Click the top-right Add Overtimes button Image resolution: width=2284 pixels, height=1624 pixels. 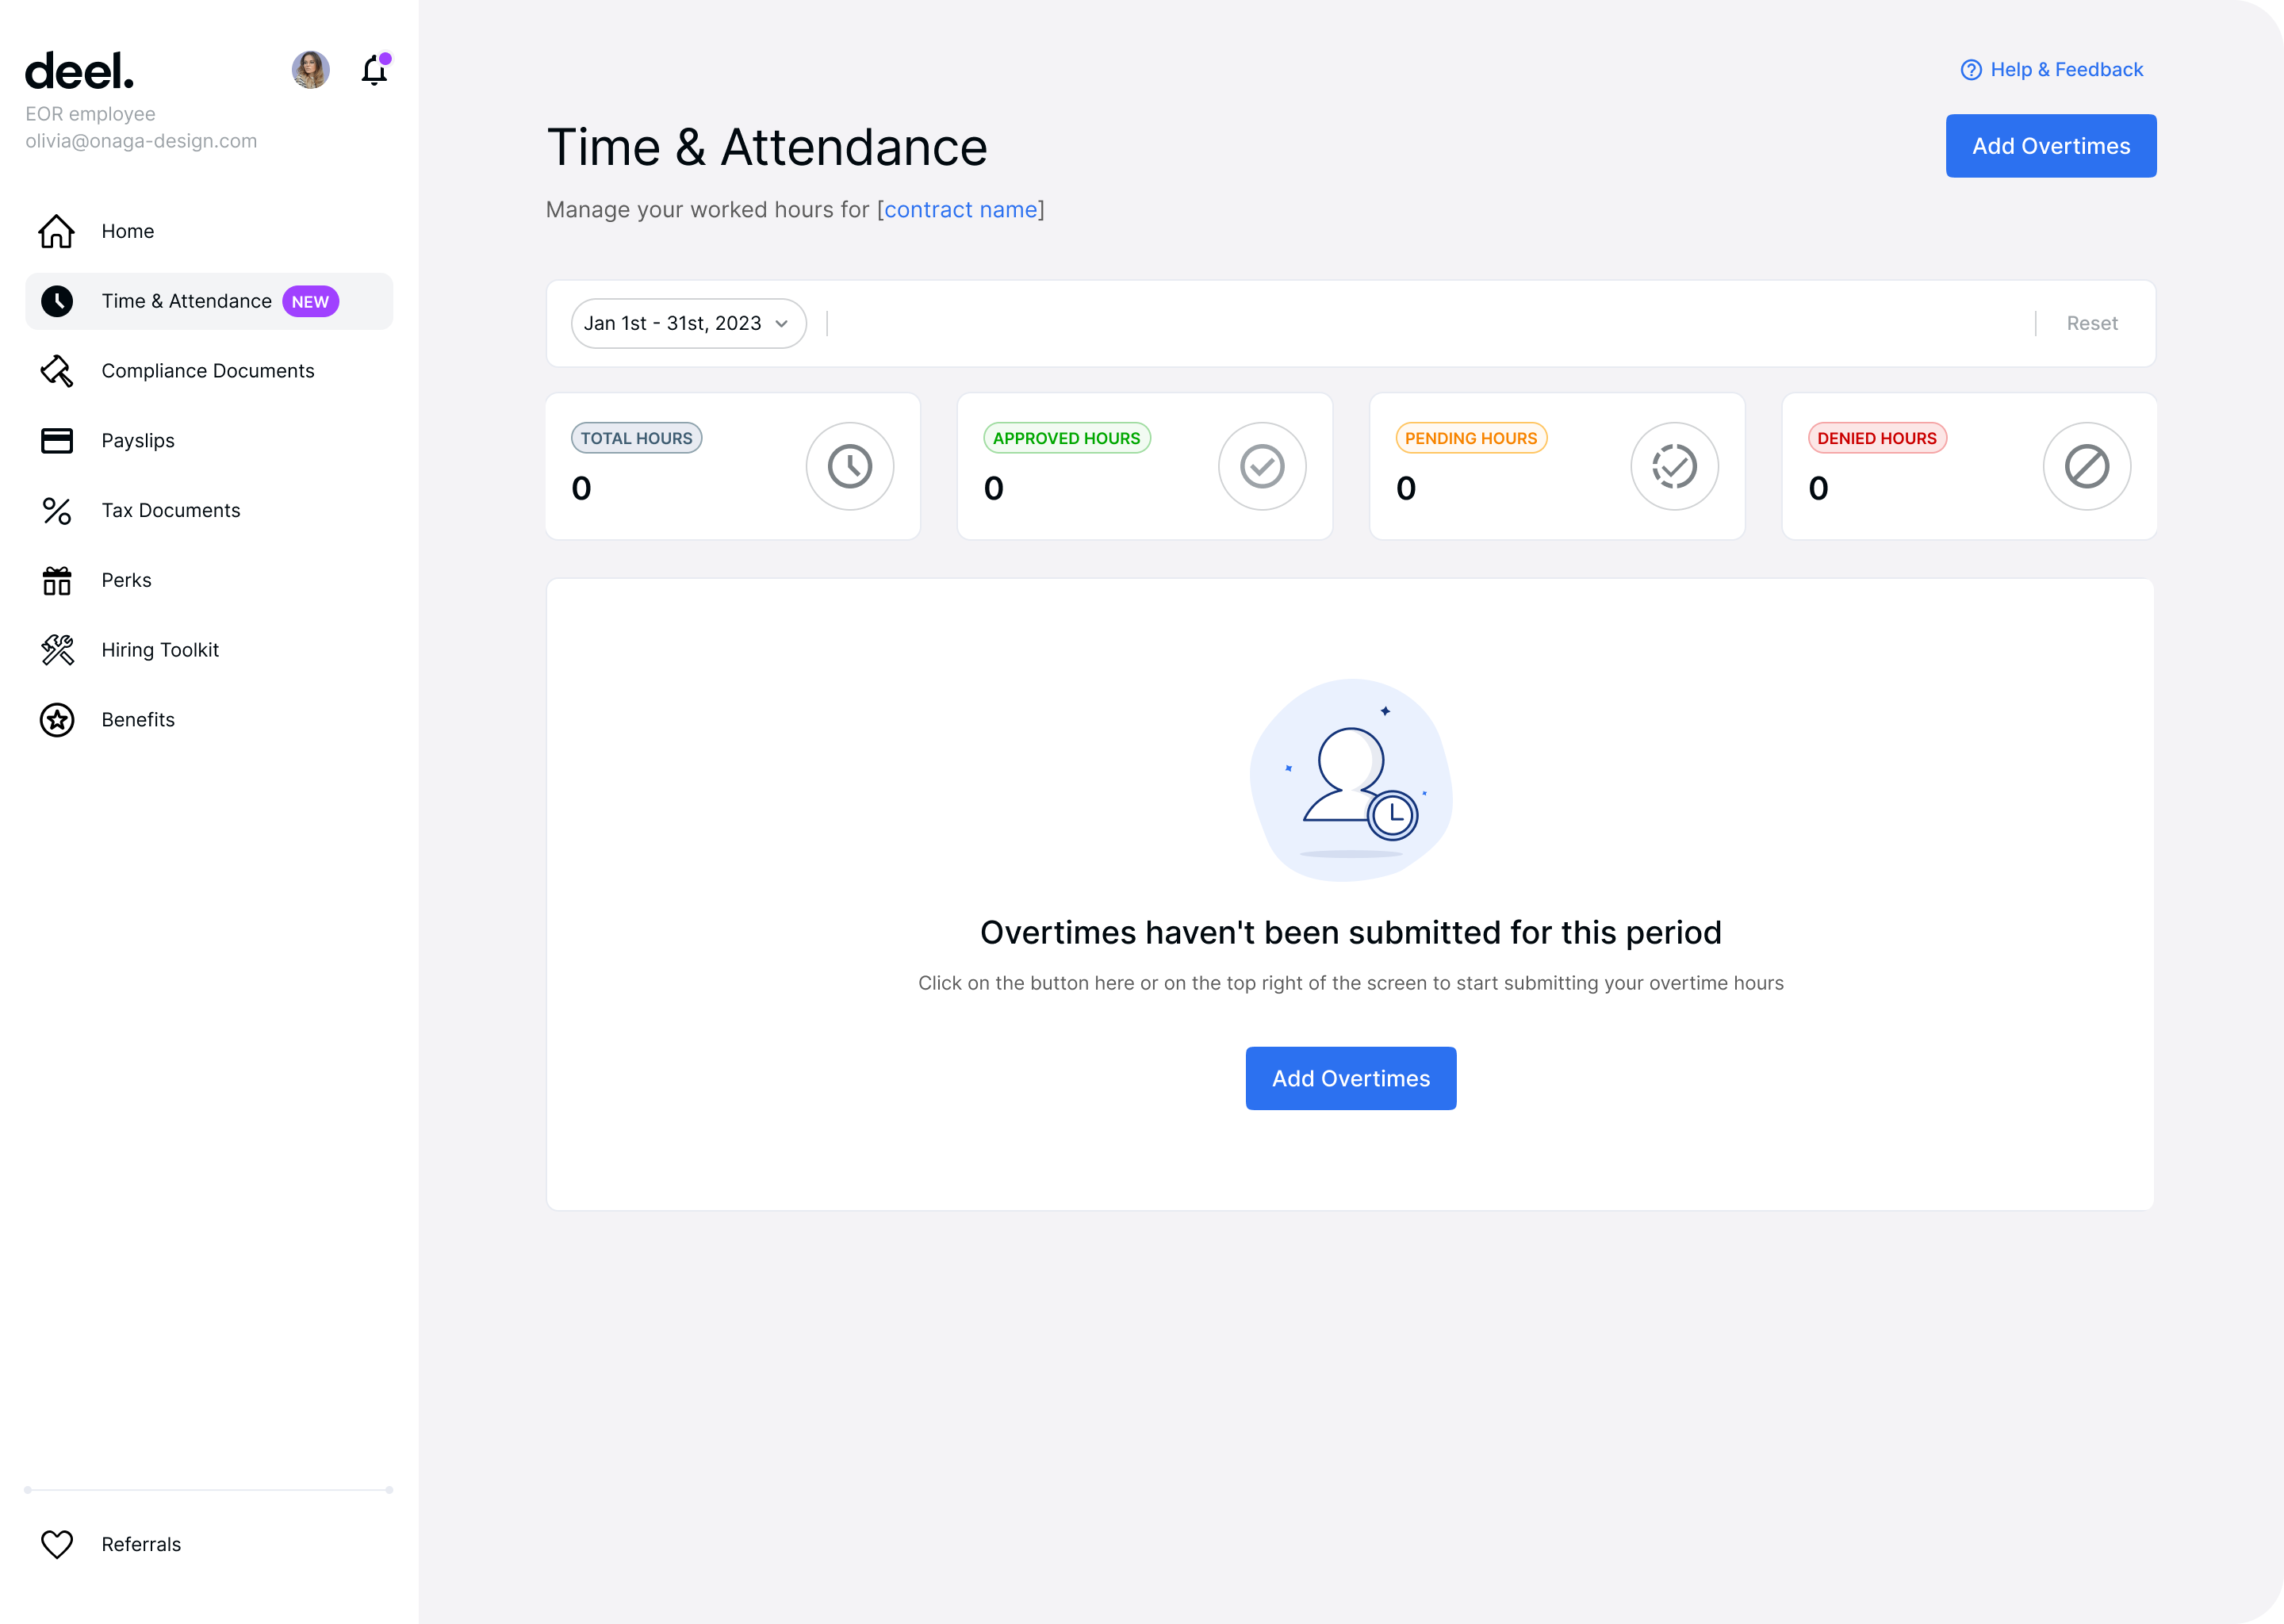tap(2051, 146)
